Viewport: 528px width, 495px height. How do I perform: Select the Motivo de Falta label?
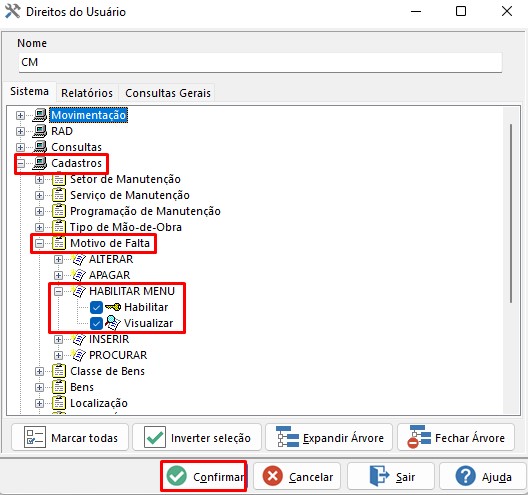pyautogui.click(x=110, y=243)
